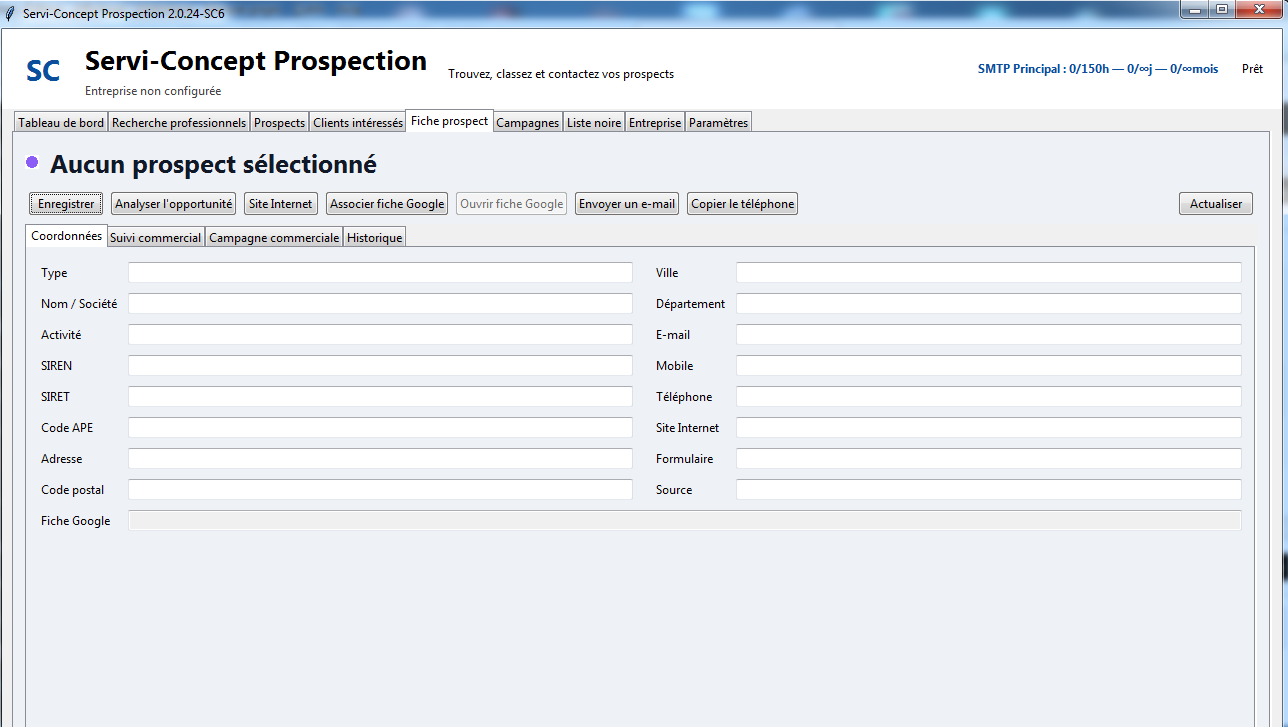The width and height of the screenshot is (1288, 727).
Task: Focus the Type input field
Action: click(x=380, y=273)
